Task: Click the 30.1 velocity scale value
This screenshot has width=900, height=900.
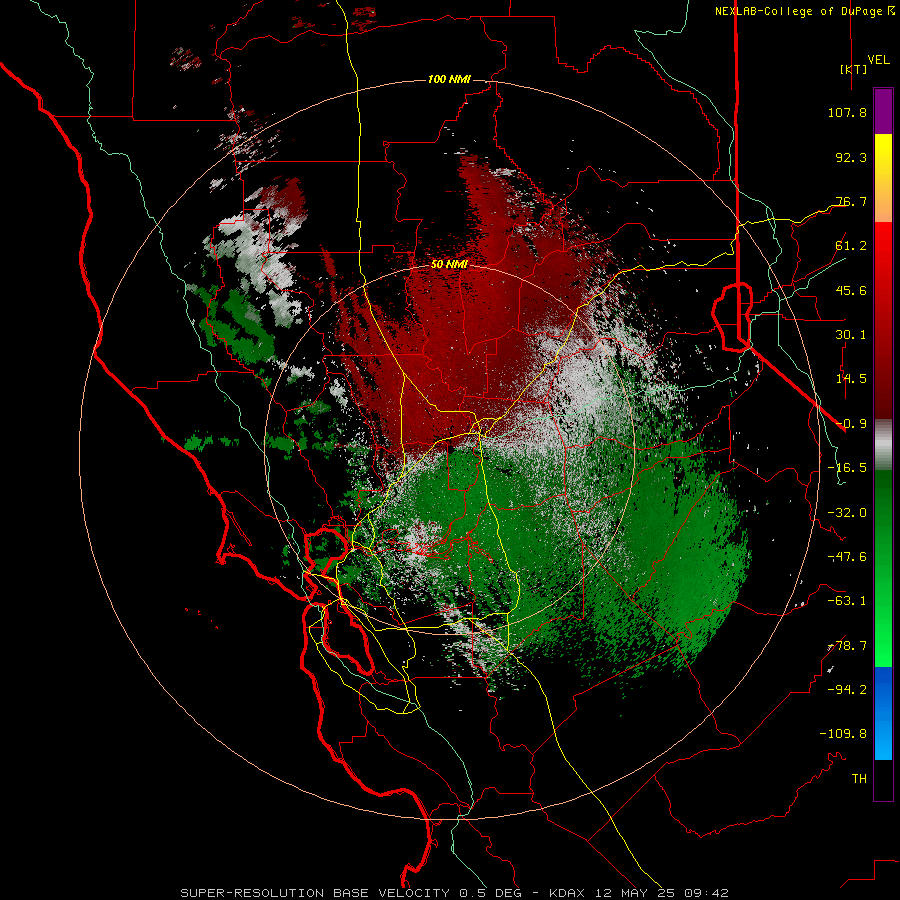Action: click(851, 335)
